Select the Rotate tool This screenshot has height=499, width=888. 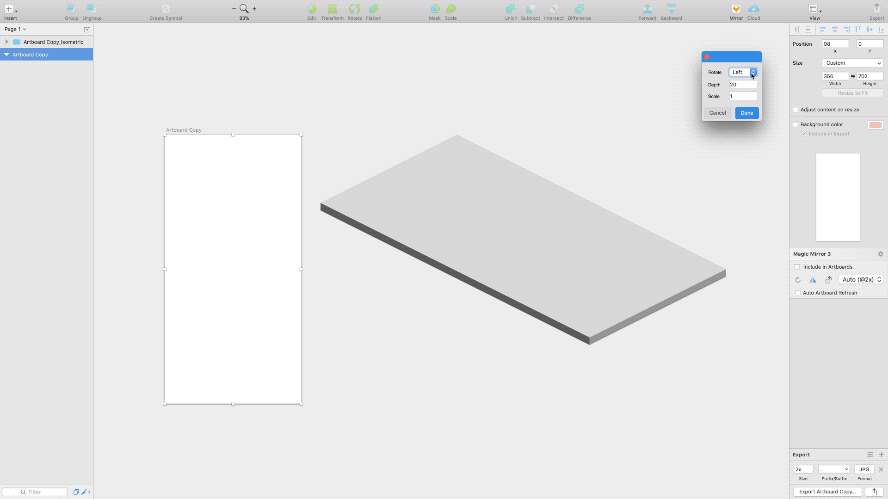355,9
